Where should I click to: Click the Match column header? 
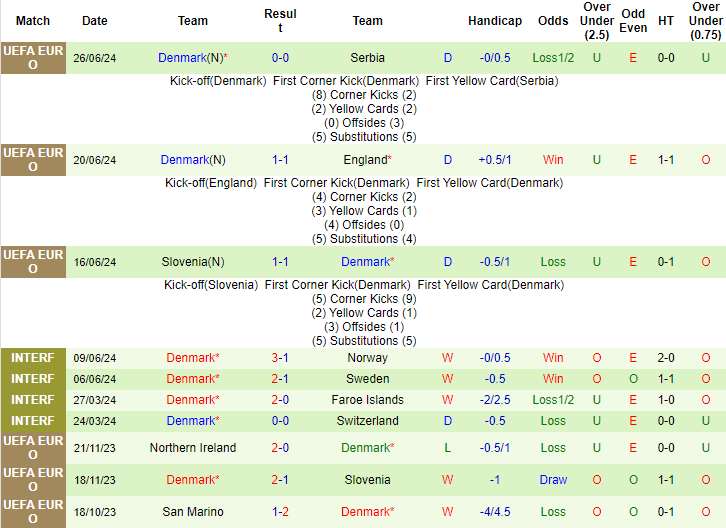(x=33, y=21)
